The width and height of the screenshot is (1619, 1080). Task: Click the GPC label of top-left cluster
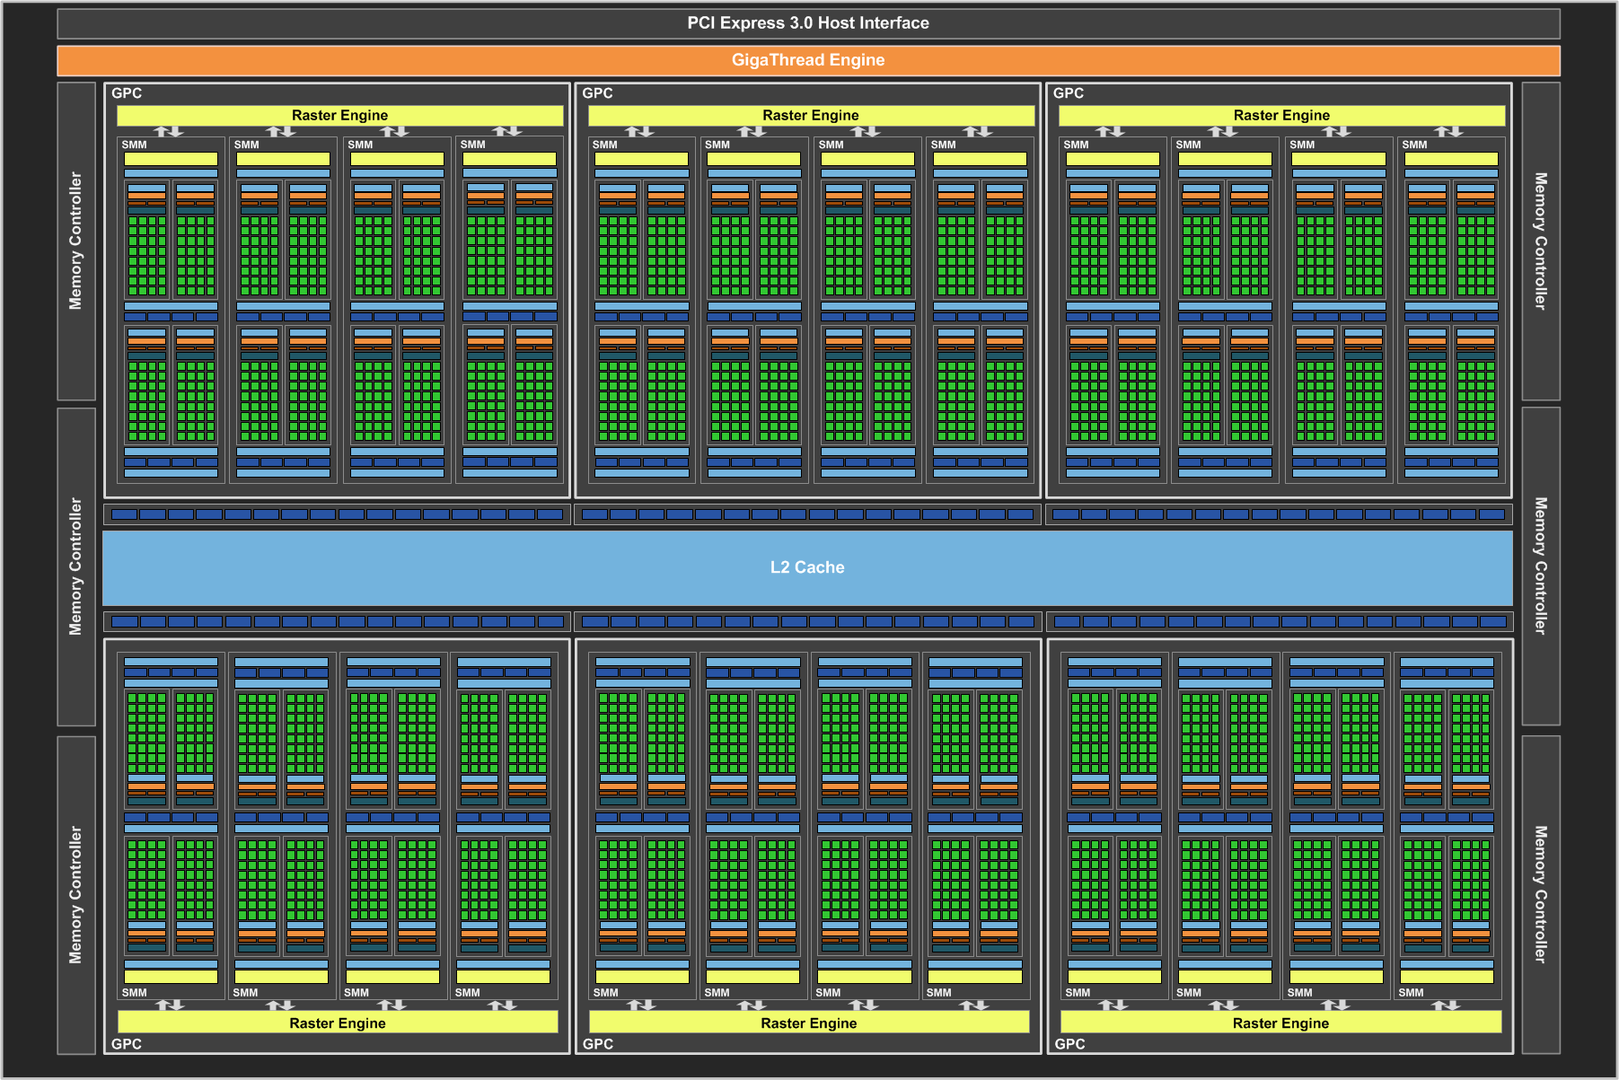pyautogui.click(x=127, y=93)
